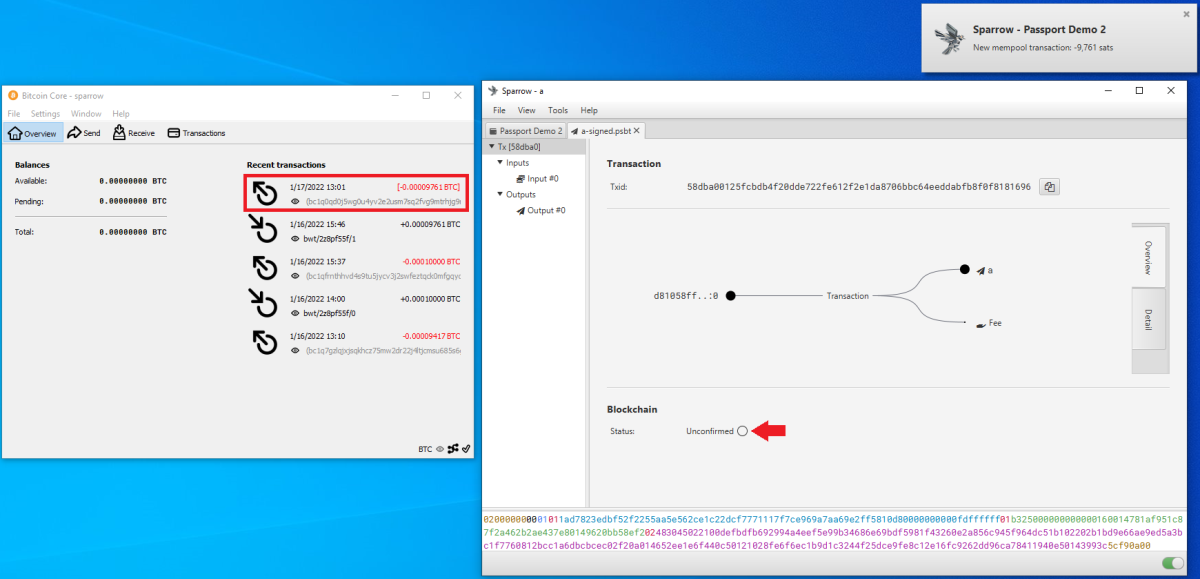Viewport: 1200px width, 579px height.
Task: Click the Output #0 plane icon in Sparrow tree
Action: [521, 211]
